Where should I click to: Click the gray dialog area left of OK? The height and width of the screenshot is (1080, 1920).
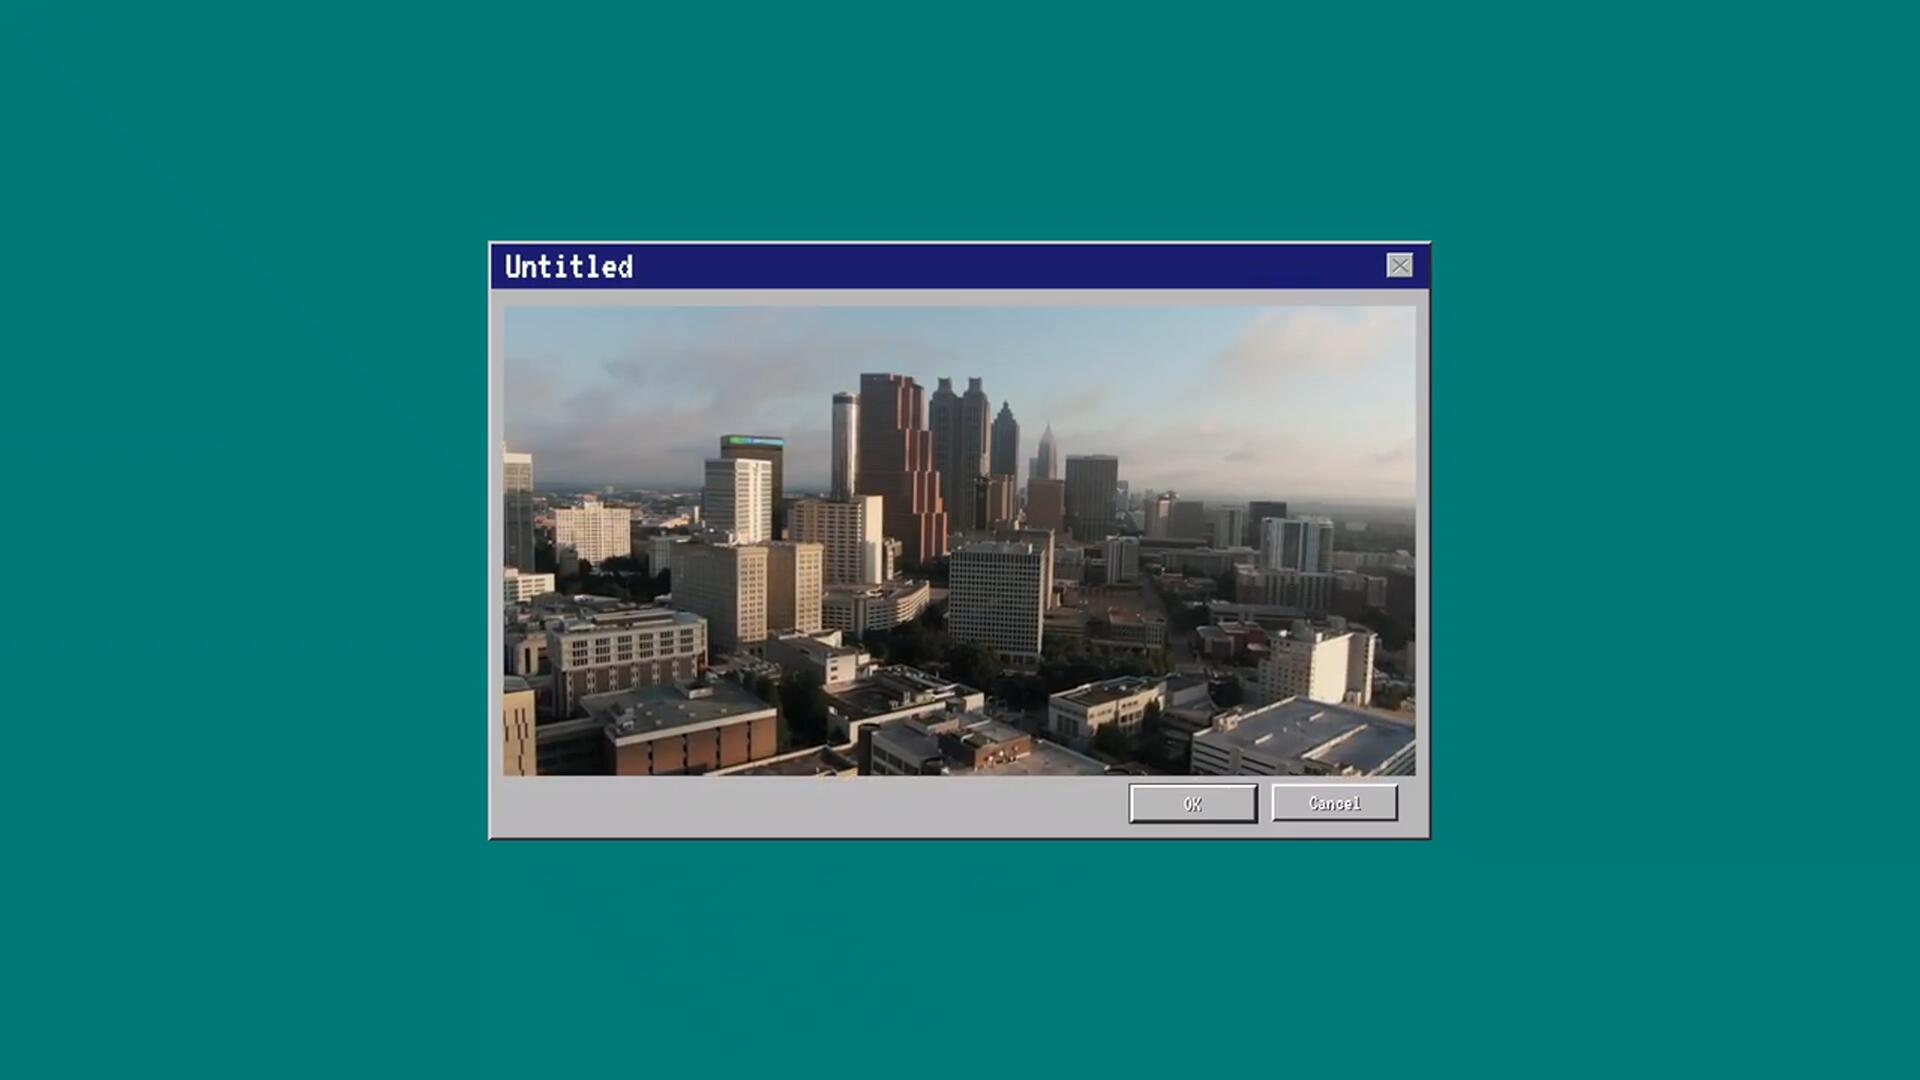tap(800, 805)
